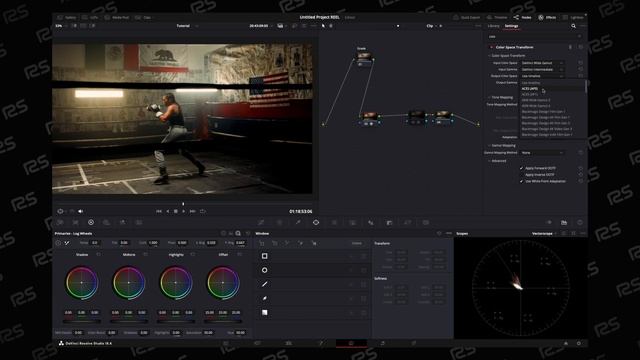Reset Highlight color wheel

(193, 255)
